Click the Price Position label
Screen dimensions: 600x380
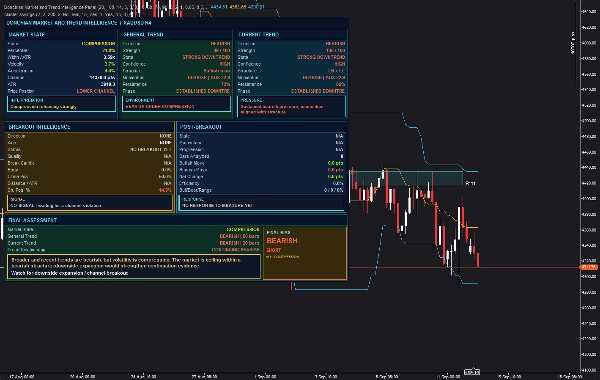[x=21, y=91]
